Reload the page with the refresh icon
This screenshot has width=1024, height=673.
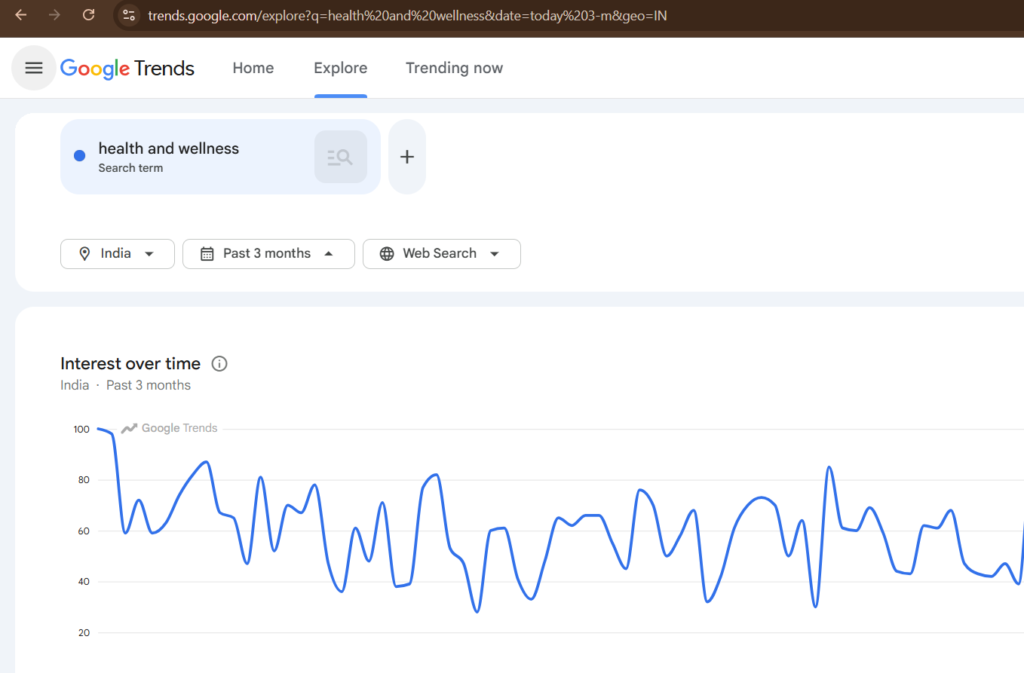[89, 16]
